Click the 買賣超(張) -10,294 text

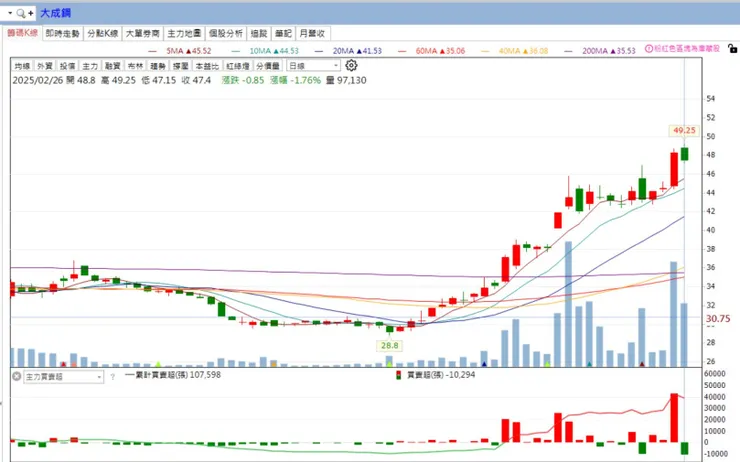441,375
